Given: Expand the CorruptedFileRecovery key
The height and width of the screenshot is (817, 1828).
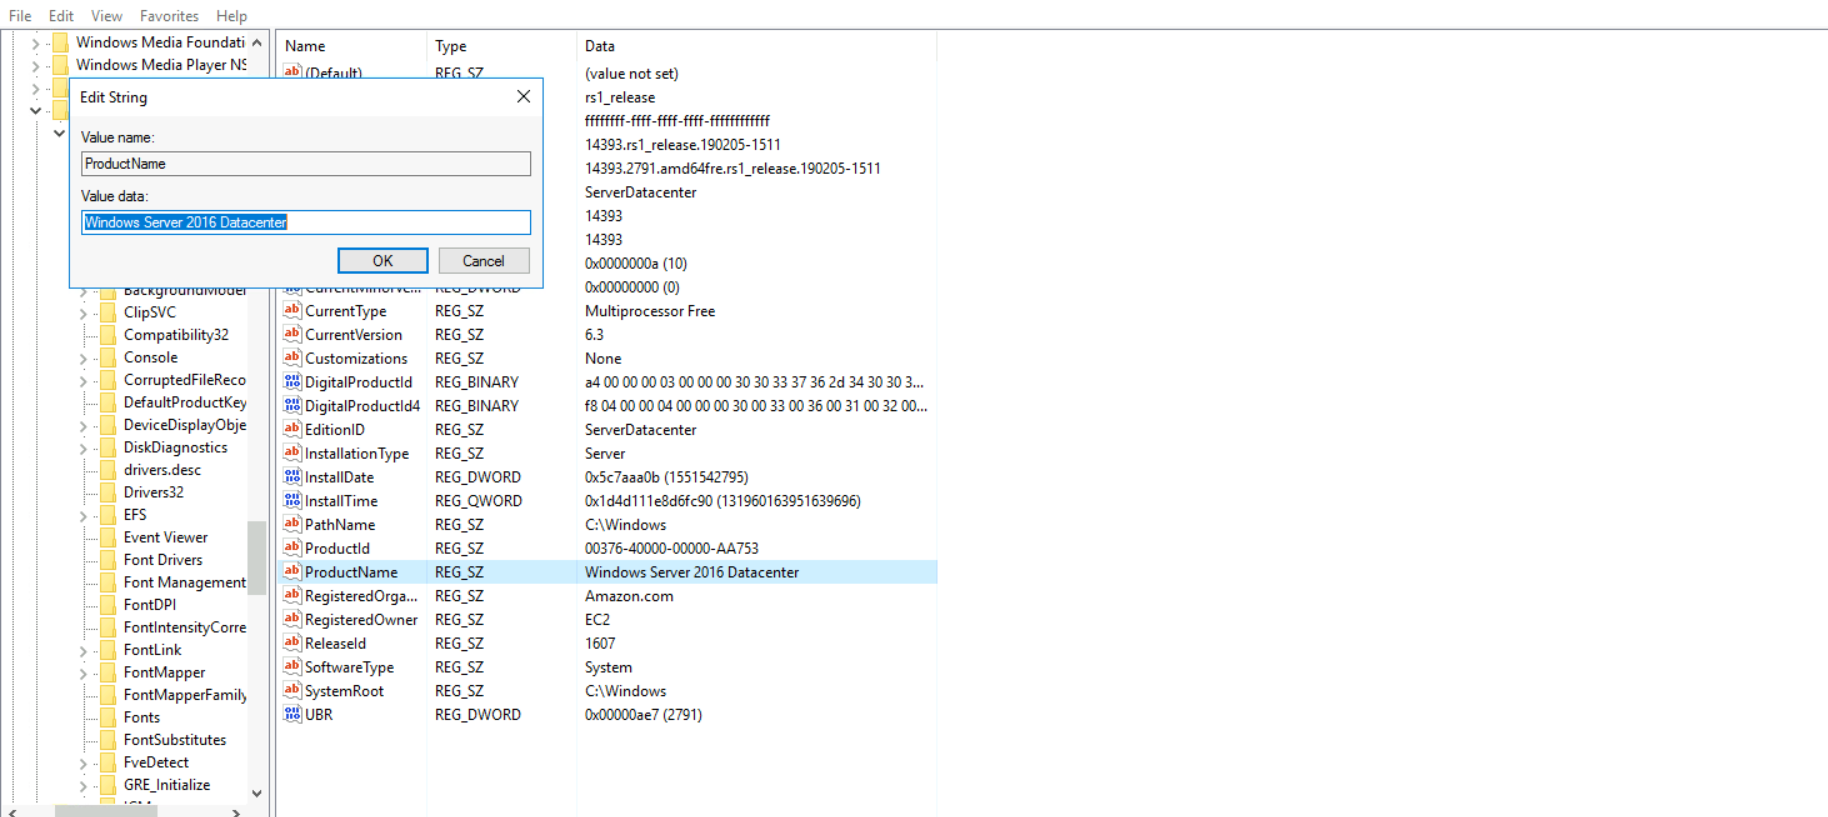Looking at the screenshot, I should tap(83, 381).
